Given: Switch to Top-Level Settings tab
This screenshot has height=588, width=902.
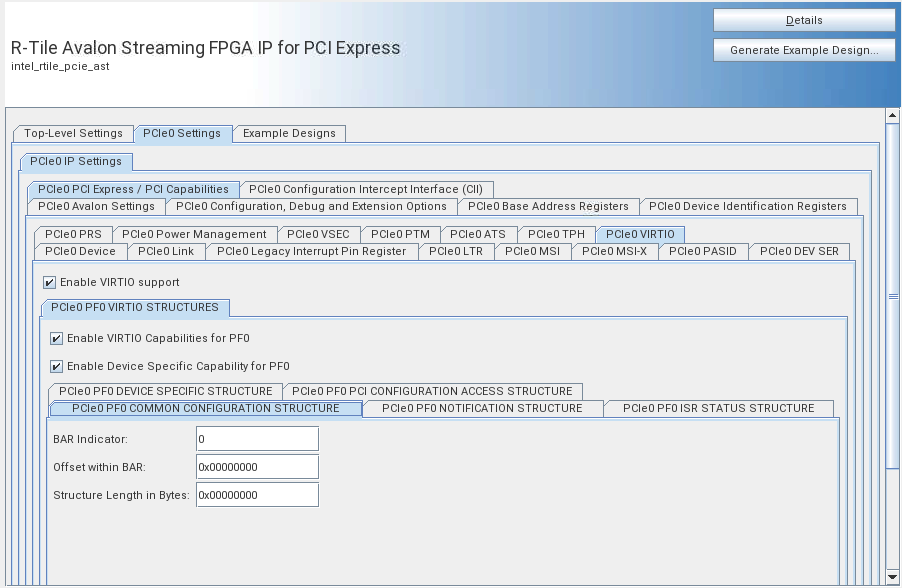Looking at the screenshot, I should click(x=73, y=133).
